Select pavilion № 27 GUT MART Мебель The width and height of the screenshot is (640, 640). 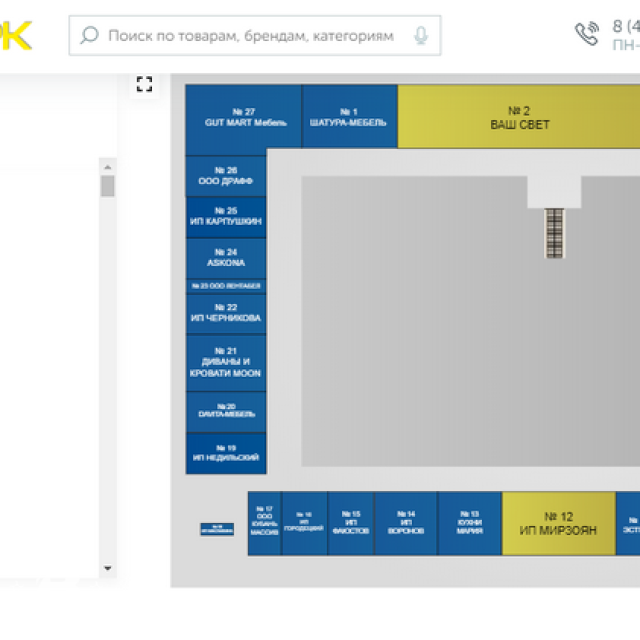(x=244, y=119)
